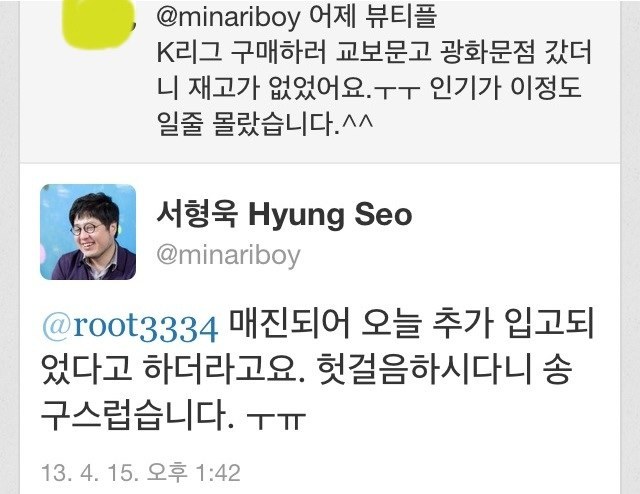Click the bold Hyung Seo name text
This screenshot has height=494, width=640.
click(330, 215)
